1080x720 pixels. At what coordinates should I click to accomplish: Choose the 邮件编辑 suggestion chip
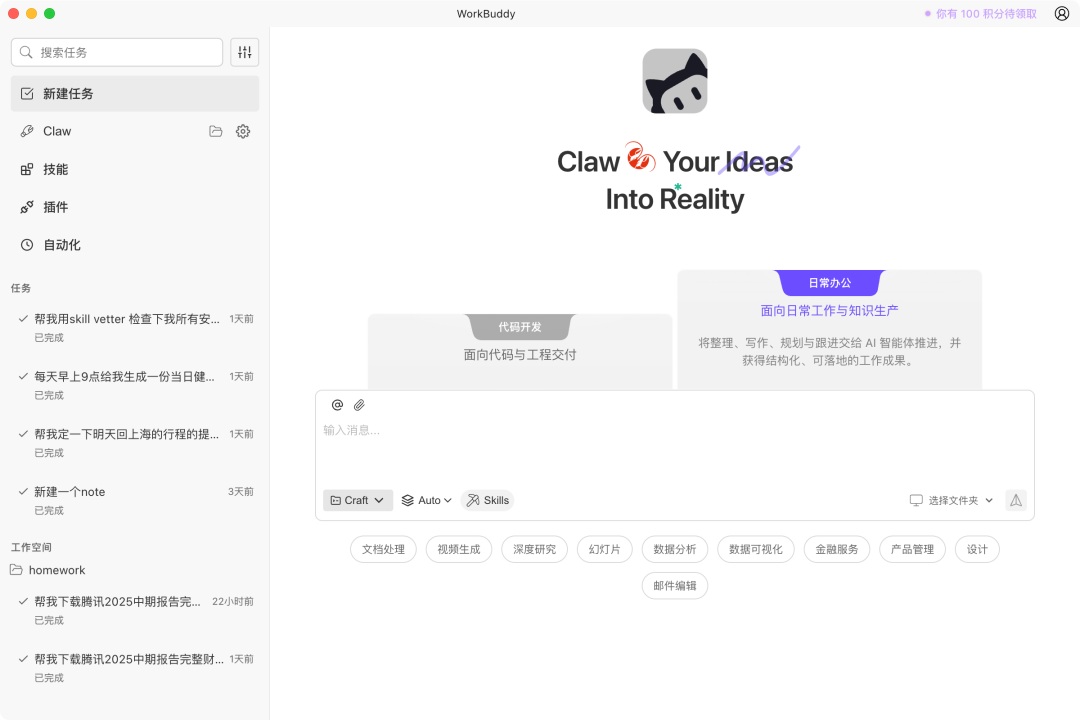[675, 586]
